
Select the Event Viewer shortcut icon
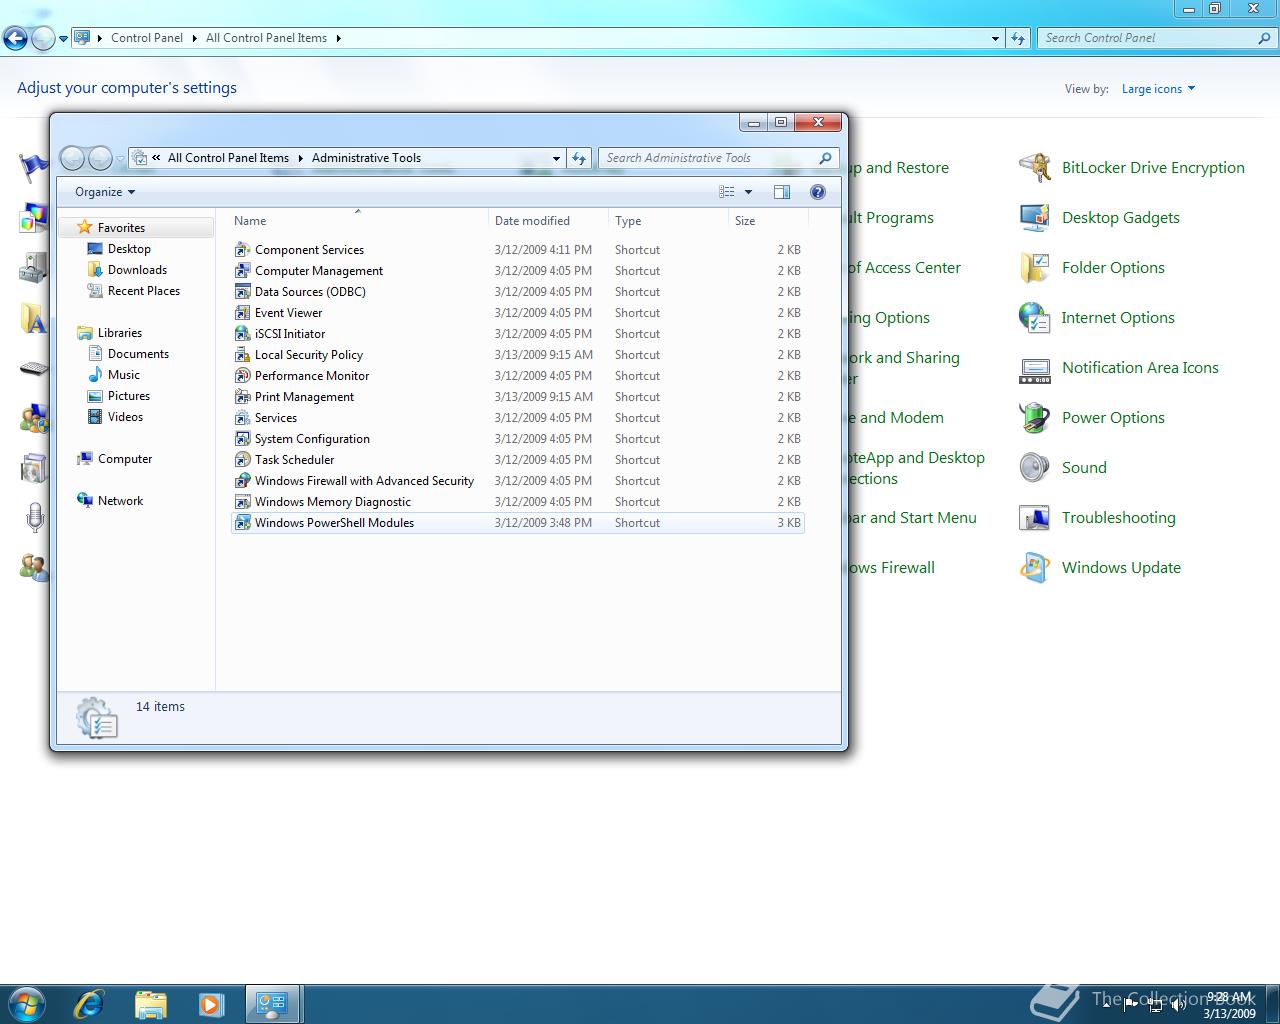(242, 313)
